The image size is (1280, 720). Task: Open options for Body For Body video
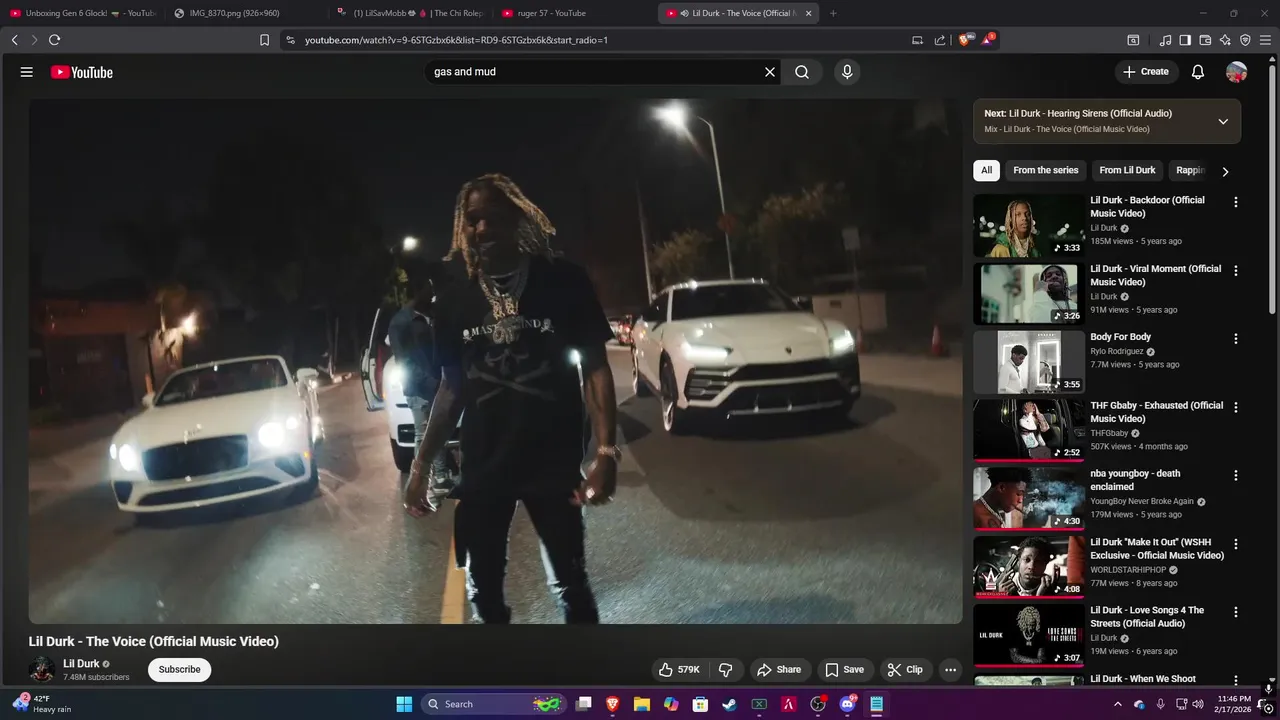1235,339
